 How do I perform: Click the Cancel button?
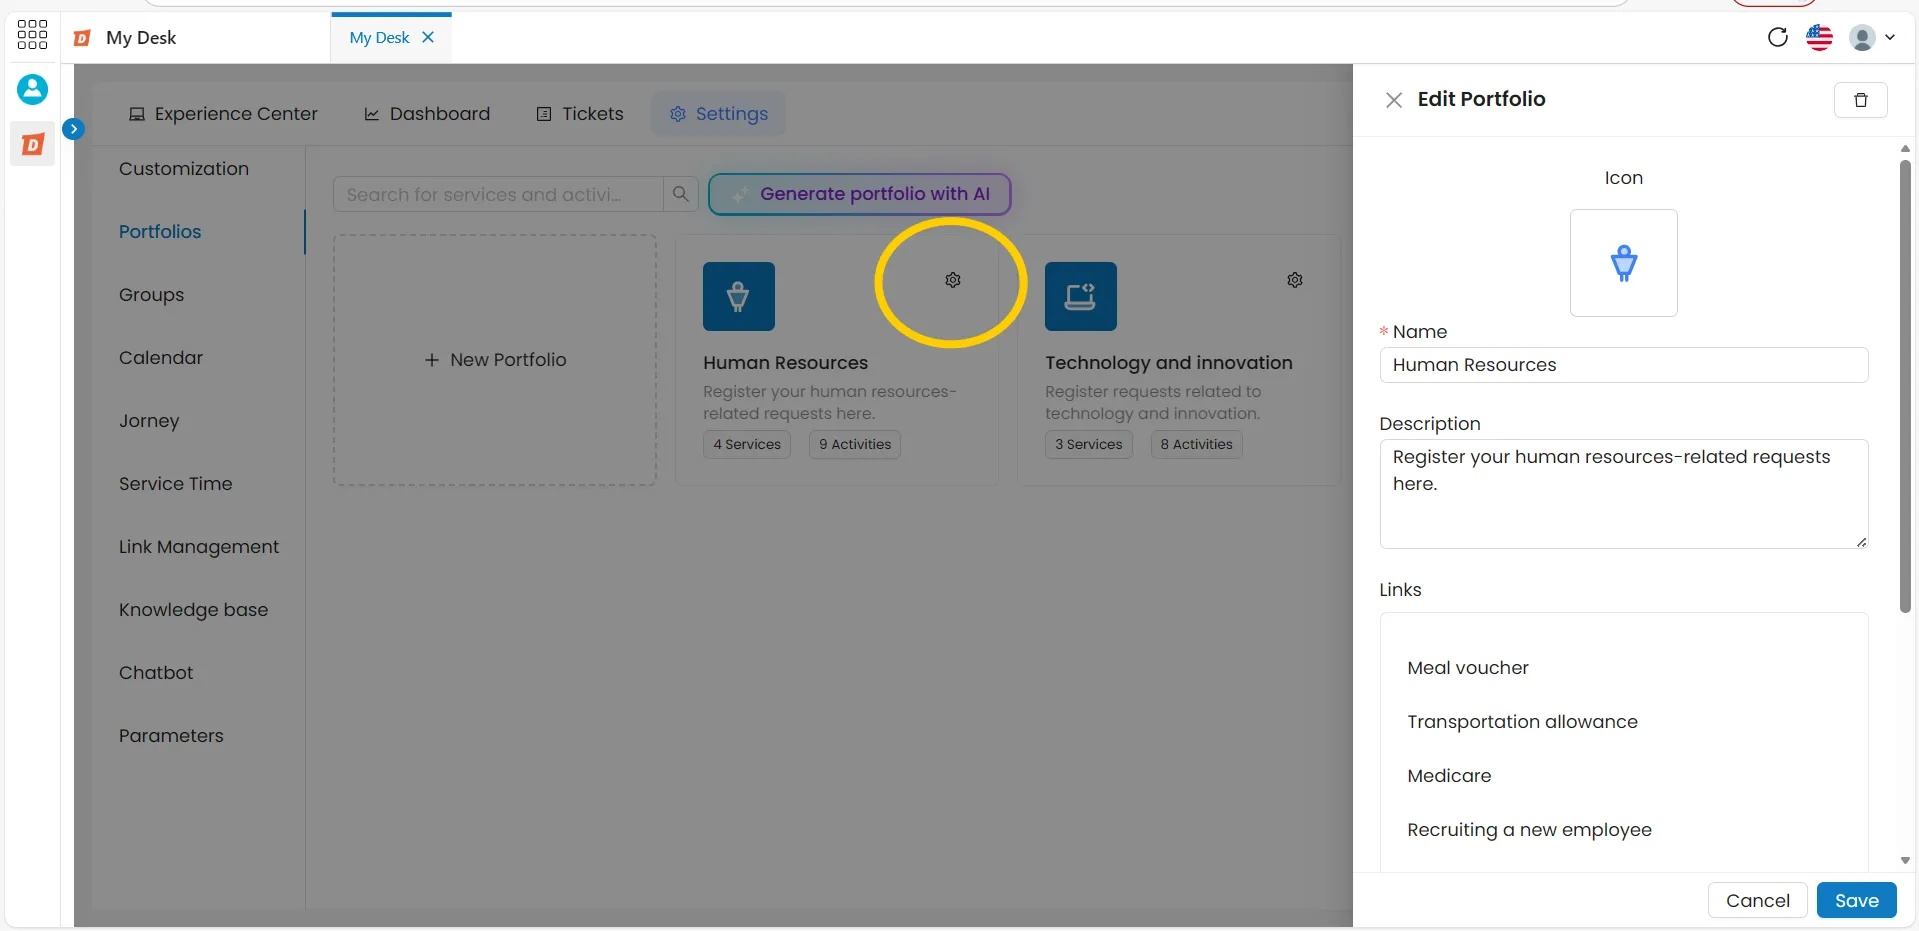[x=1757, y=901]
